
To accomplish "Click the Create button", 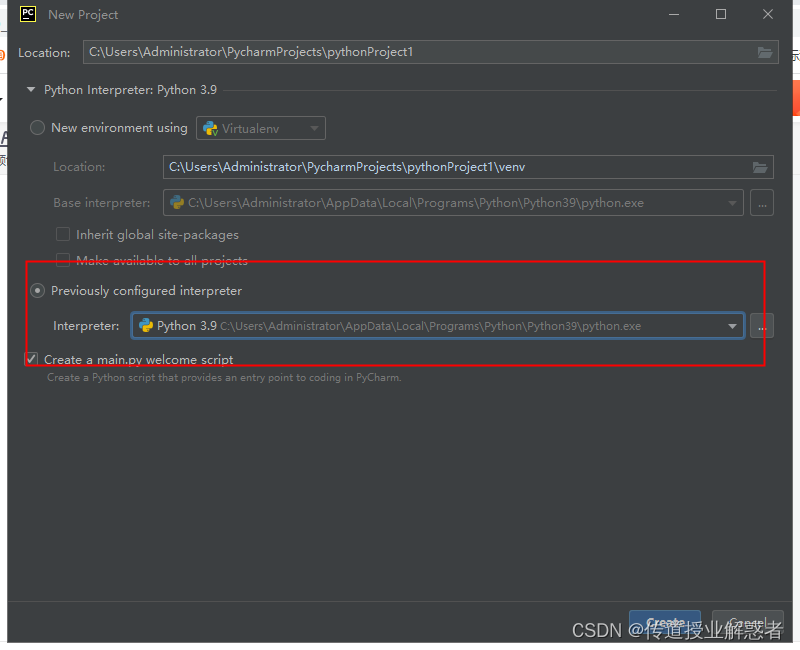I will 665,623.
